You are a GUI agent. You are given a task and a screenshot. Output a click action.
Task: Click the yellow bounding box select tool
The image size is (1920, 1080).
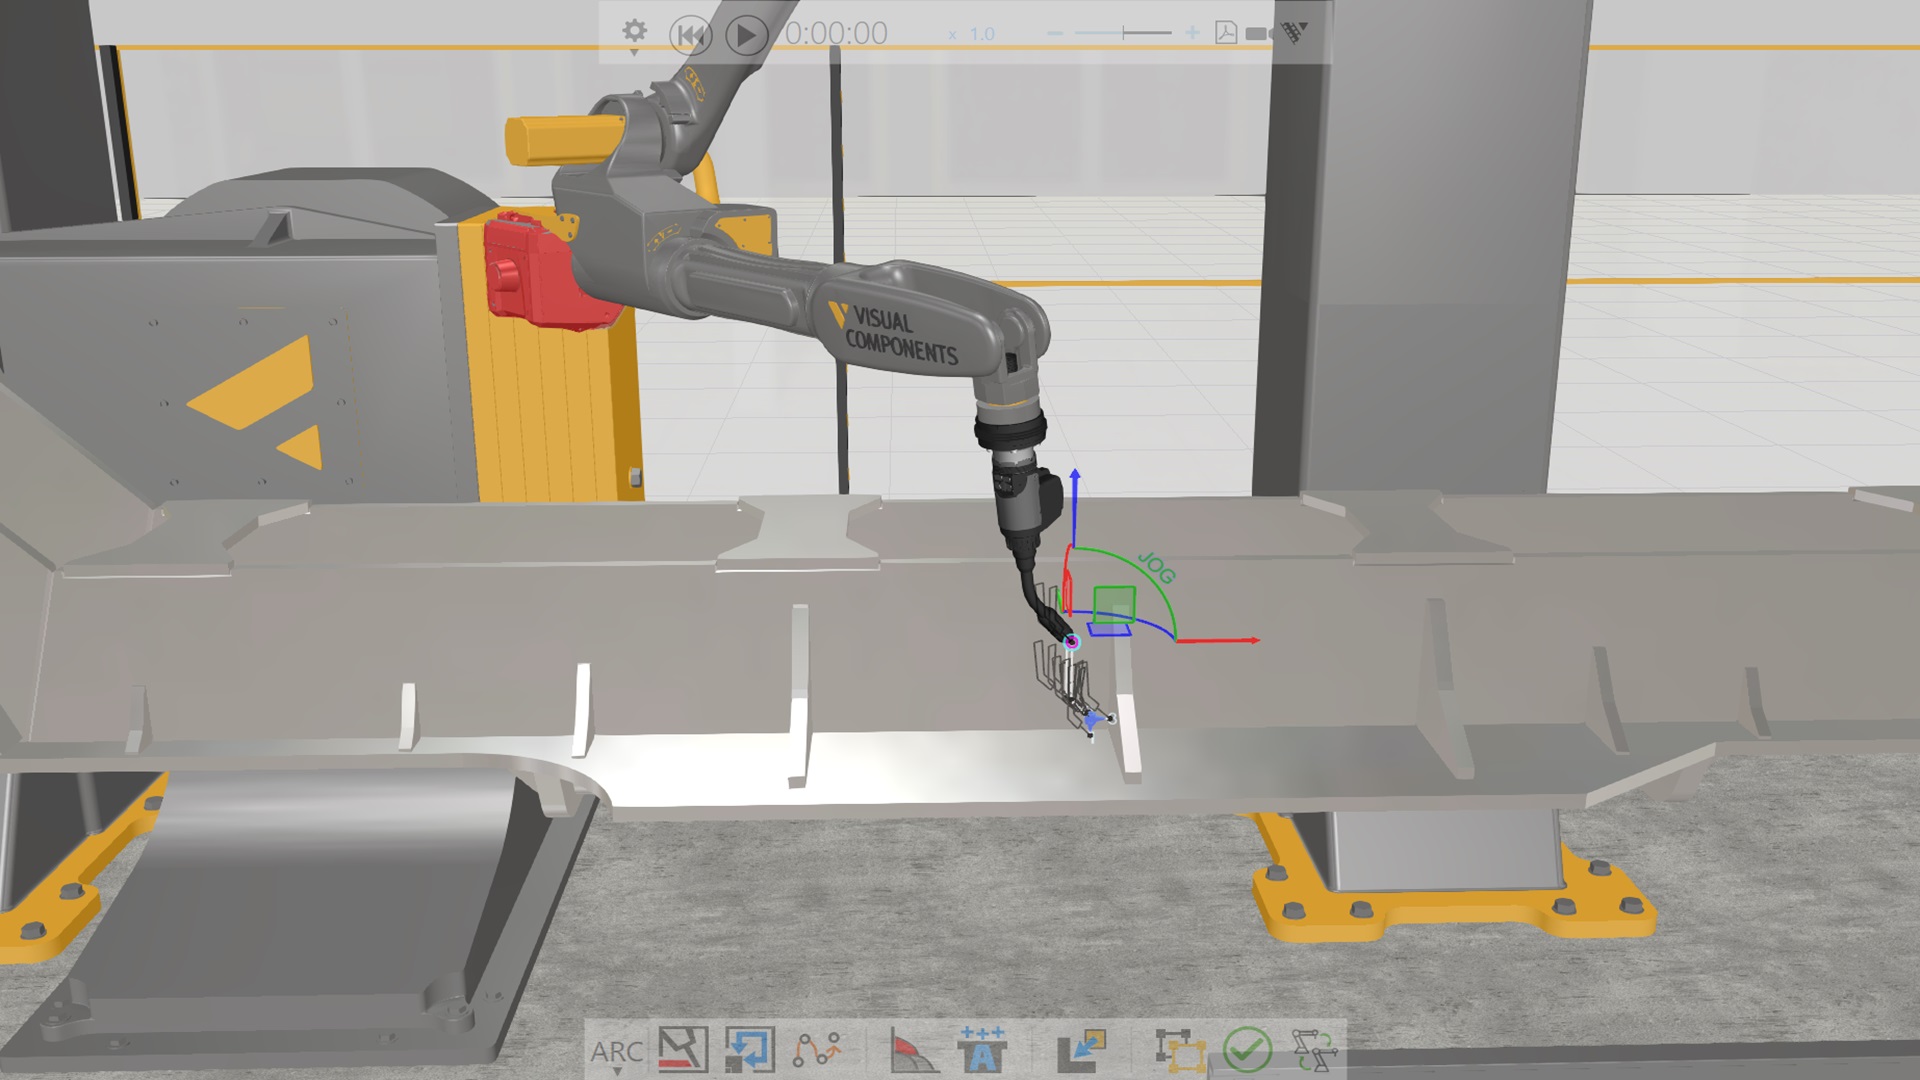coord(1181,1050)
